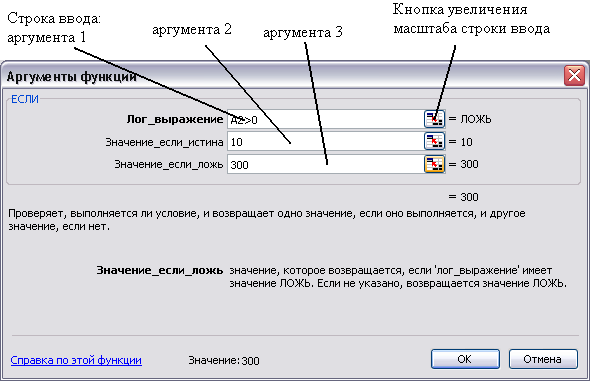Collapse dialog button for Лог_выражение field
Image resolution: width=590 pixels, height=381 pixels.
[x=434, y=119]
